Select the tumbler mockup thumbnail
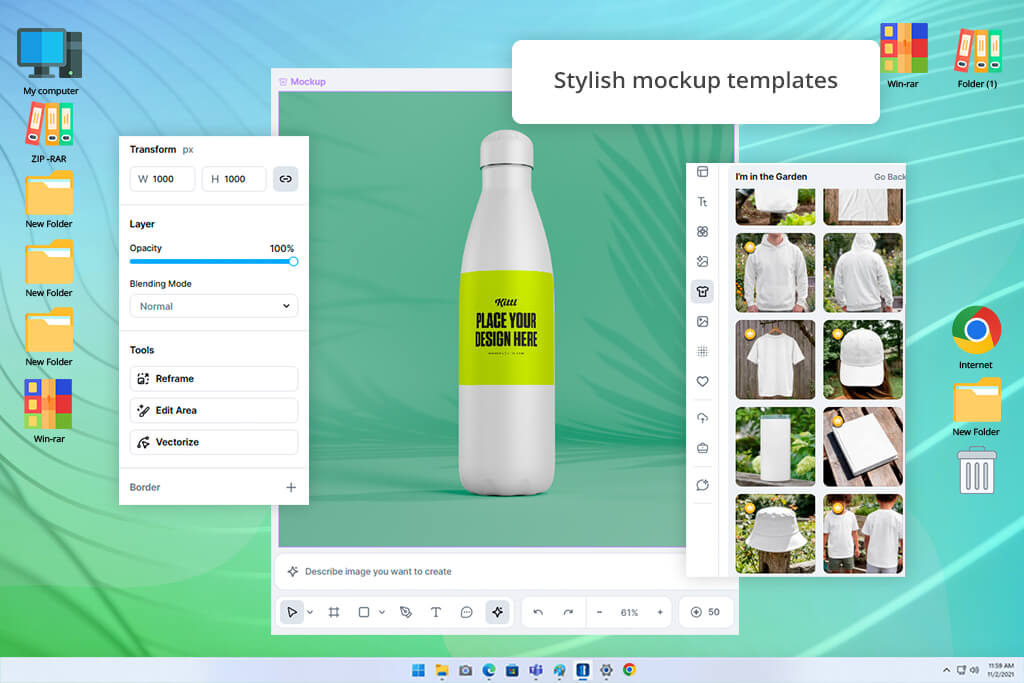Screen dimensions: 1024x683 click(775, 447)
